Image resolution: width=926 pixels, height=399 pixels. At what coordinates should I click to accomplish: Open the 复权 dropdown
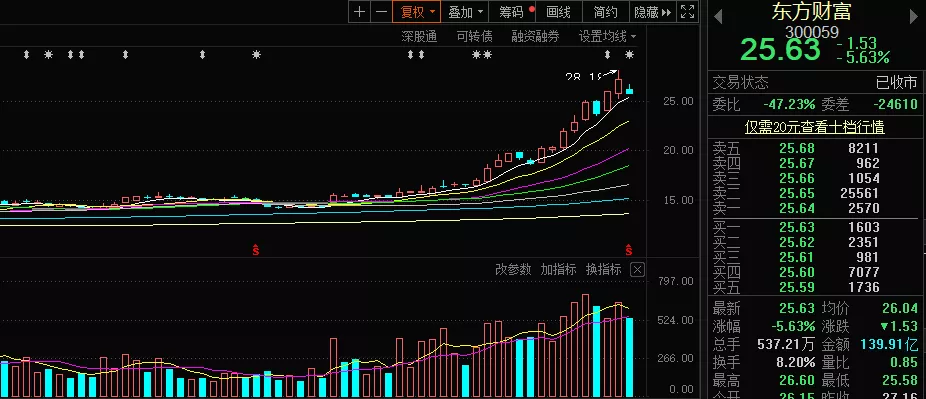(417, 12)
